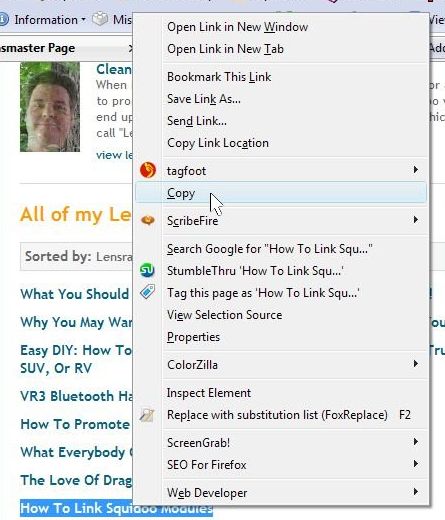Click the 'Clean' lens title link
This screenshot has width=445, height=520.
click(x=114, y=69)
